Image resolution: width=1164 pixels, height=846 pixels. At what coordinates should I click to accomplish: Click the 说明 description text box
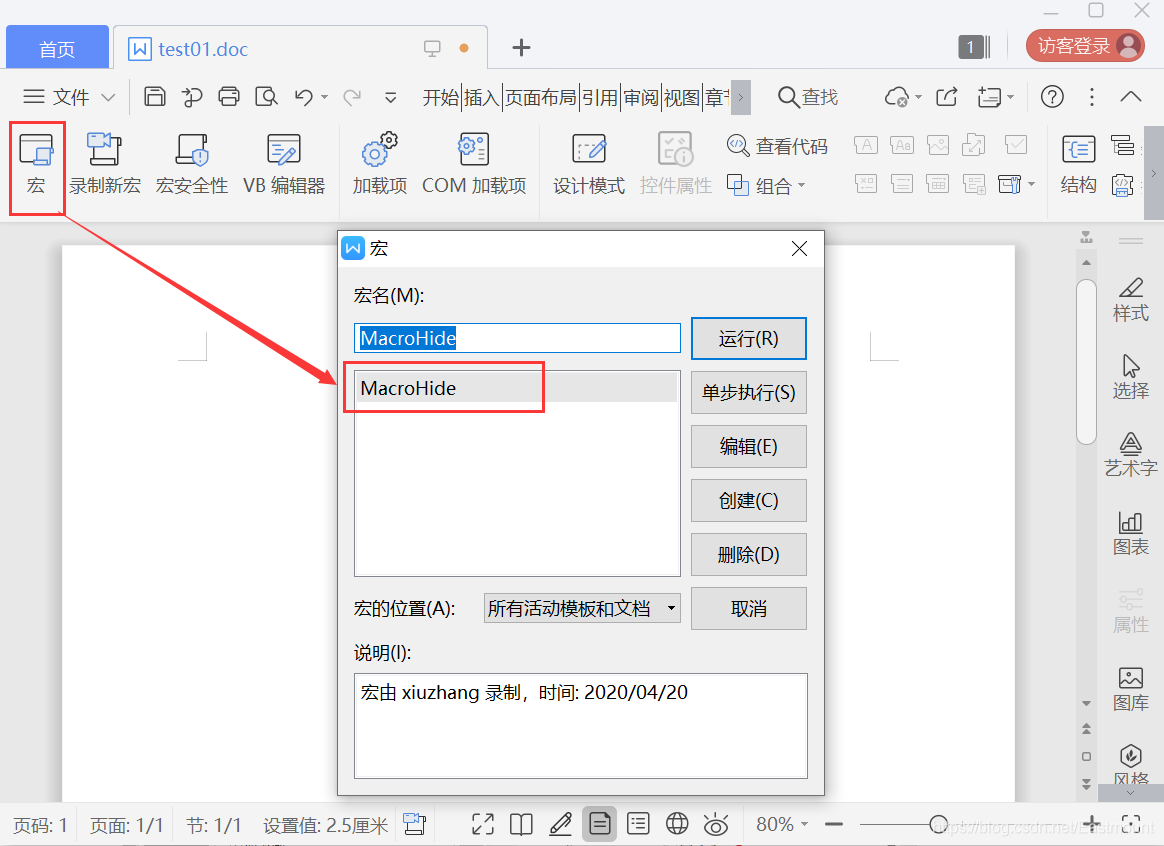(581, 726)
